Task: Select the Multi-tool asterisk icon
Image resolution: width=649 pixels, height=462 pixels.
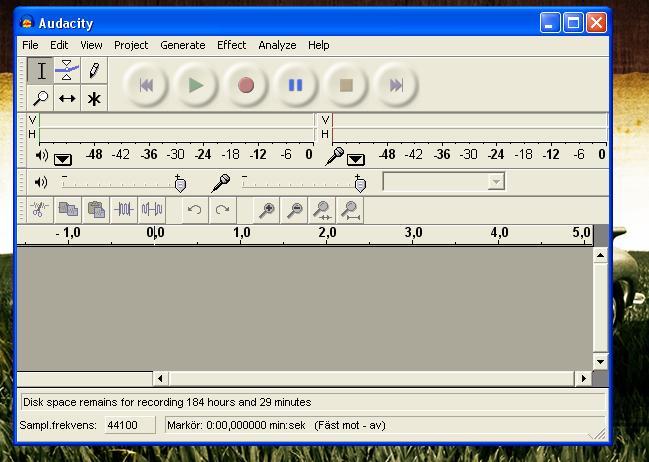Action: [x=93, y=98]
